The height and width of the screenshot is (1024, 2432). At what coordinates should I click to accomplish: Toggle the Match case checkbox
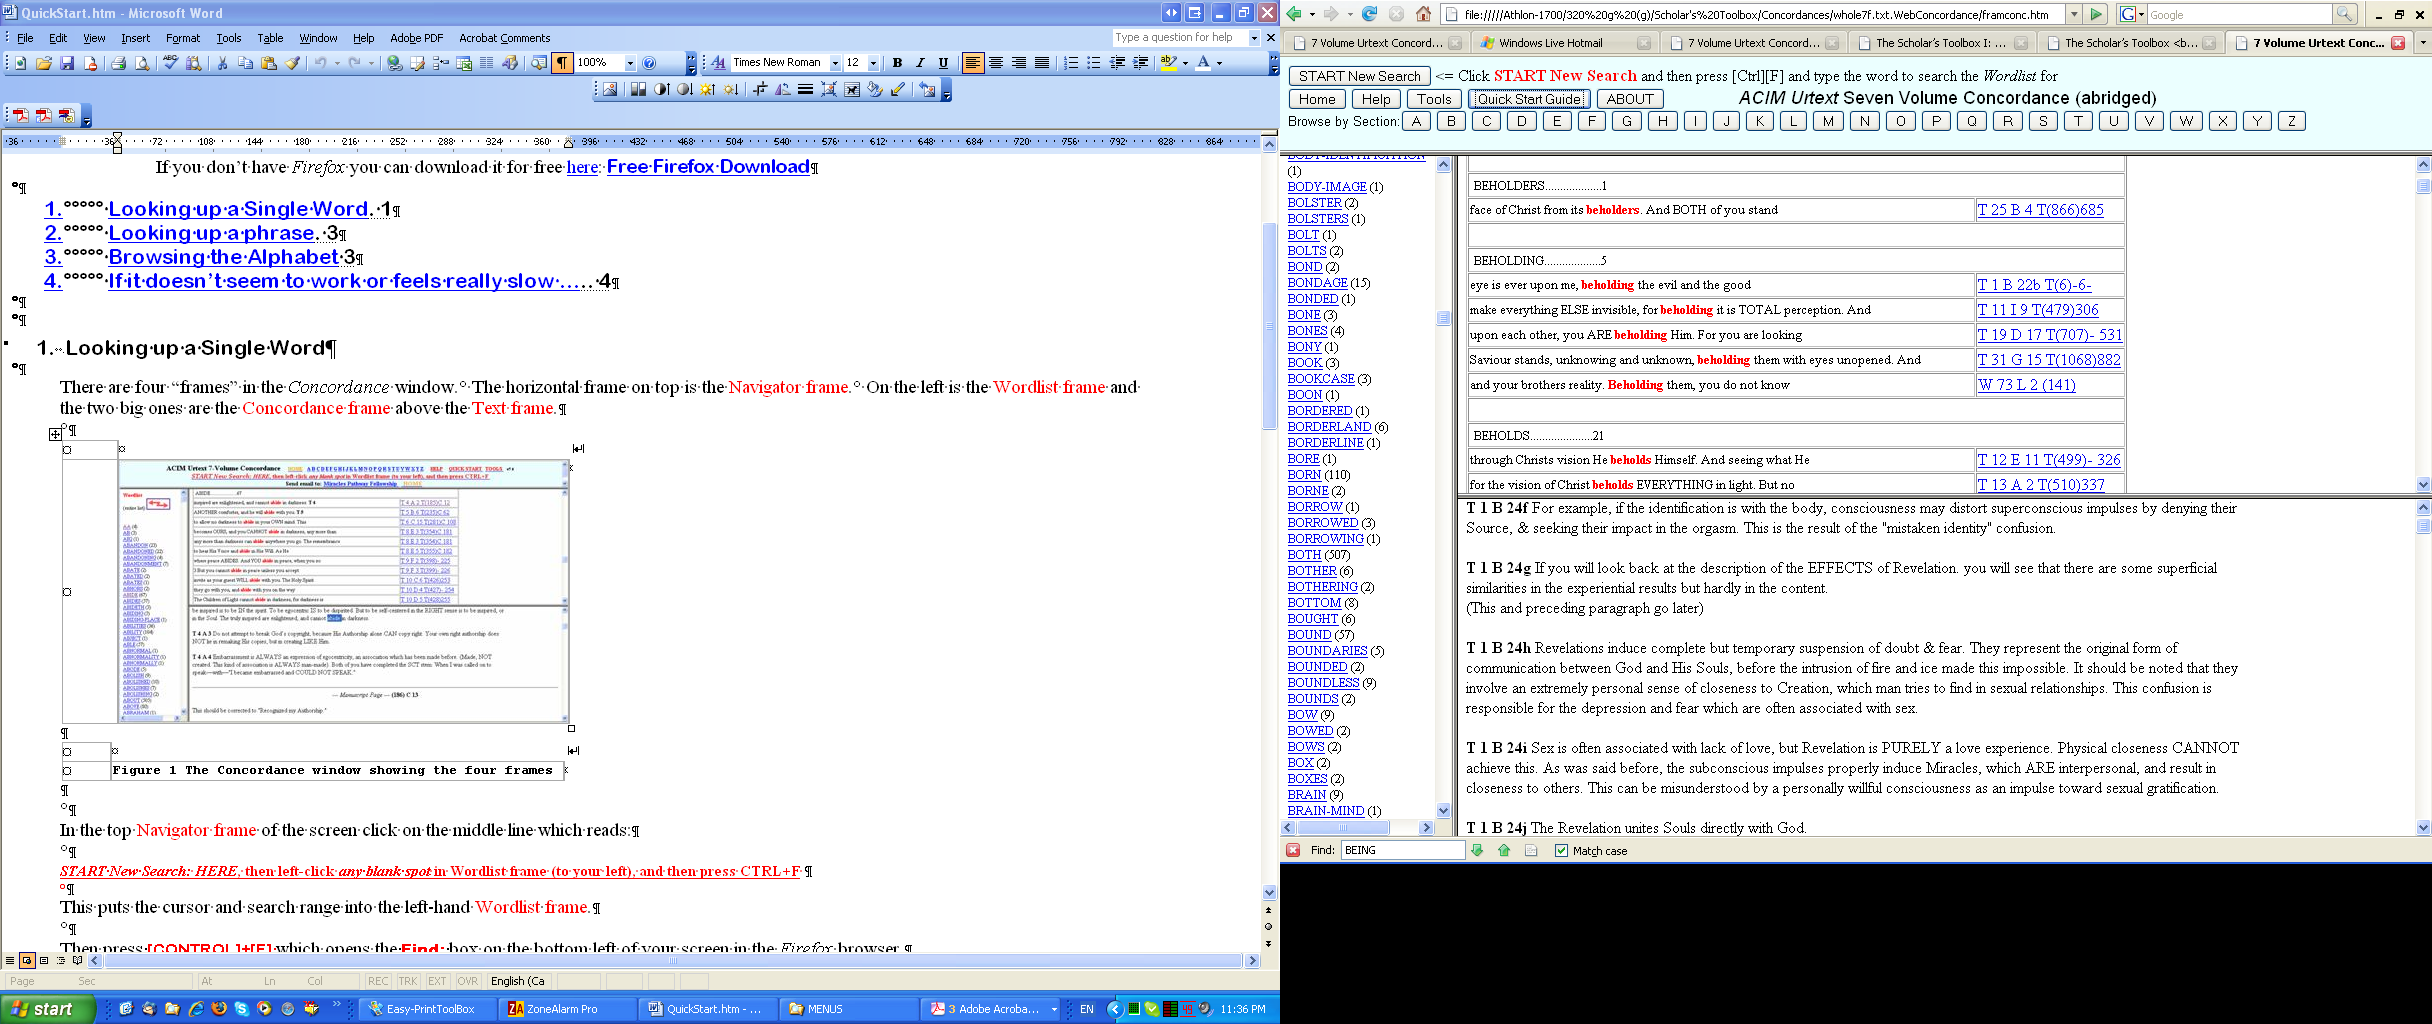pos(1561,851)
